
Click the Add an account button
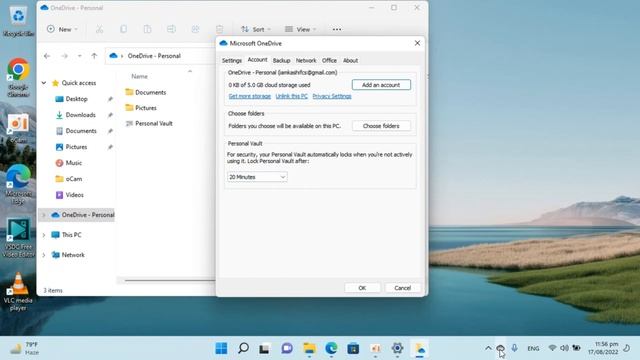381,85
